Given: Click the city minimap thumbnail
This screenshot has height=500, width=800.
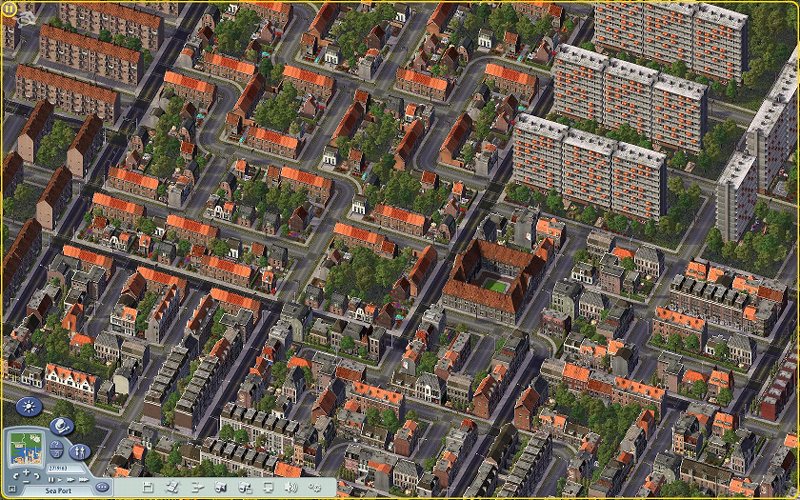Looking at the screenshot, I should click(x=26, y=449).
